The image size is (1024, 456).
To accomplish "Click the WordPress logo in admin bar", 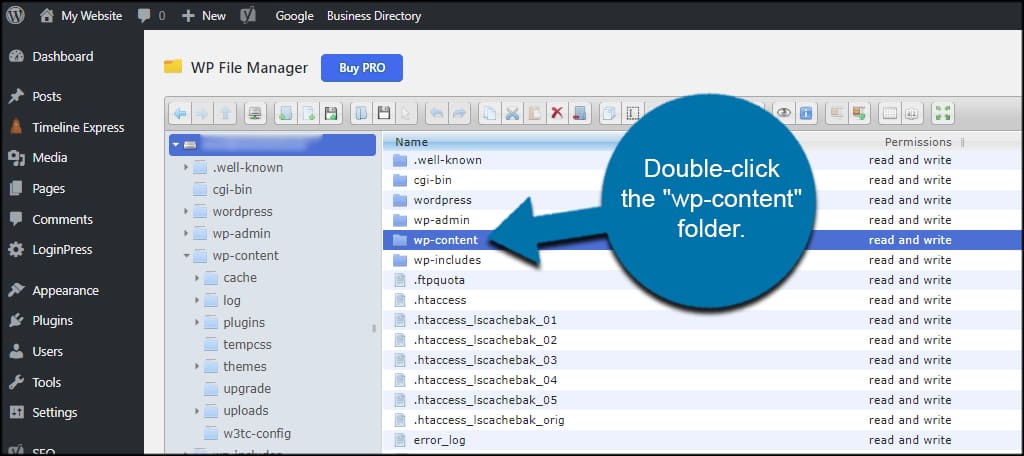I will click(15, 15).
